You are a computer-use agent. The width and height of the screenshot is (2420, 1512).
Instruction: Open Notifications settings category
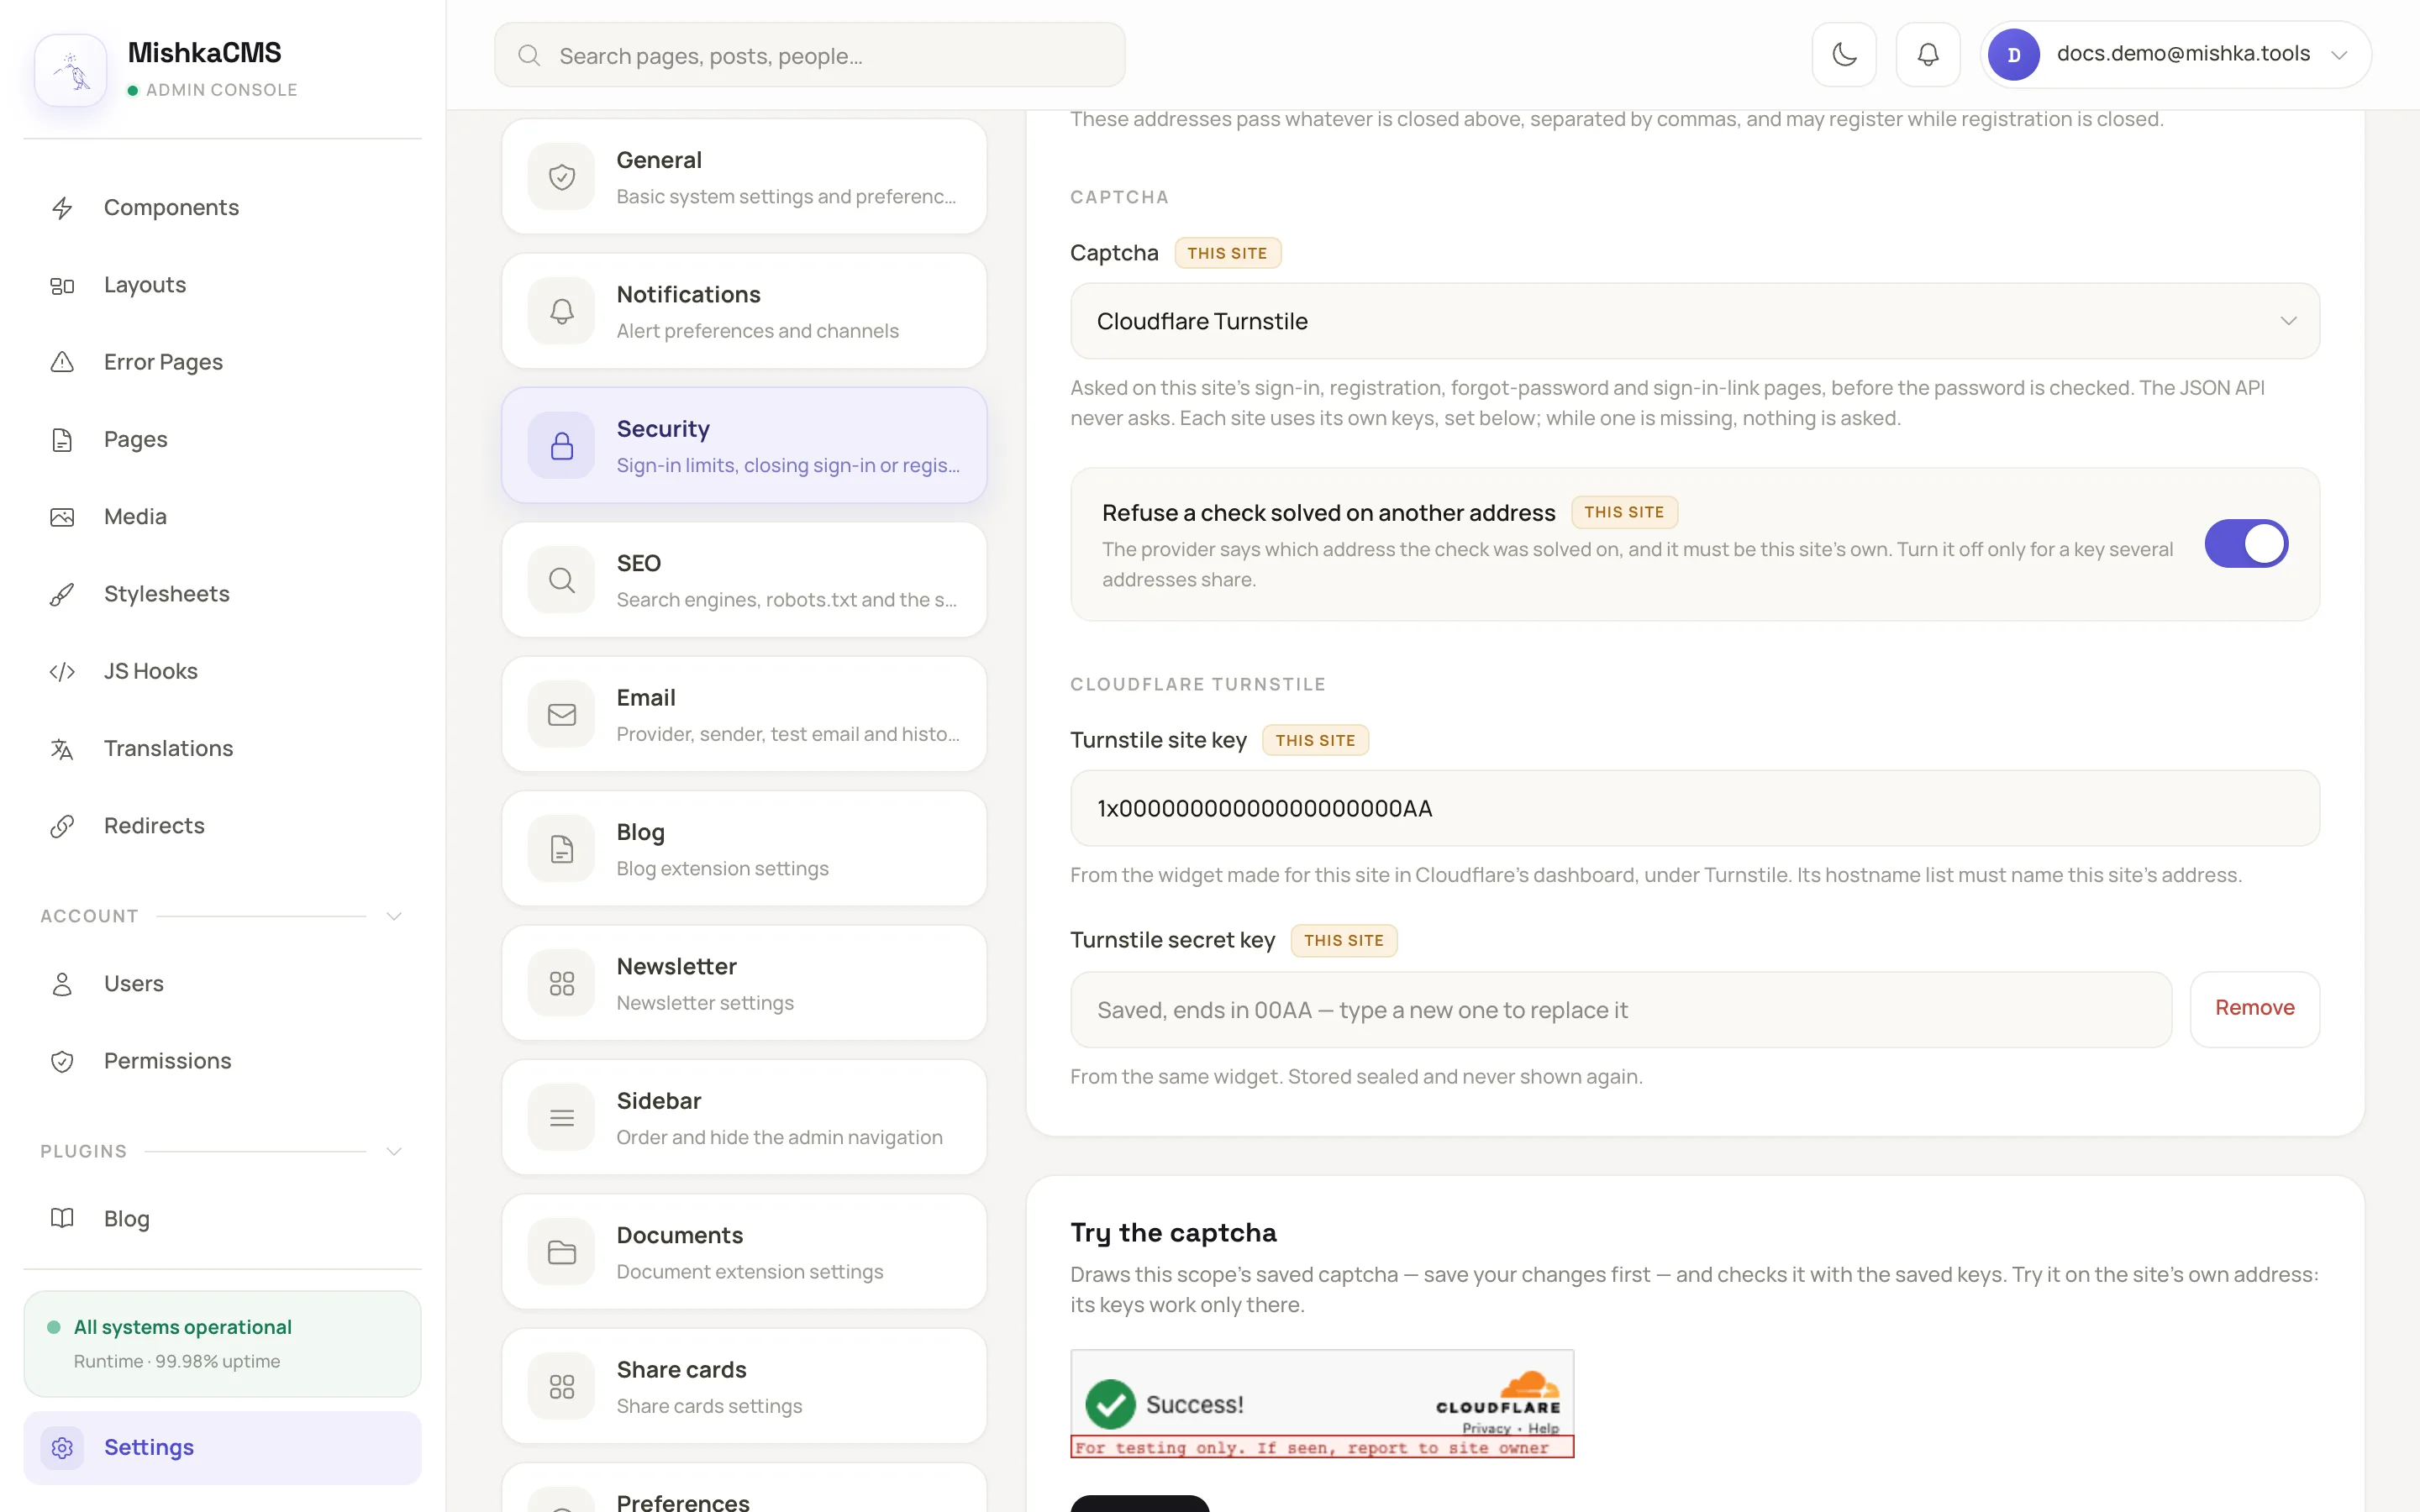click(744, 311)
